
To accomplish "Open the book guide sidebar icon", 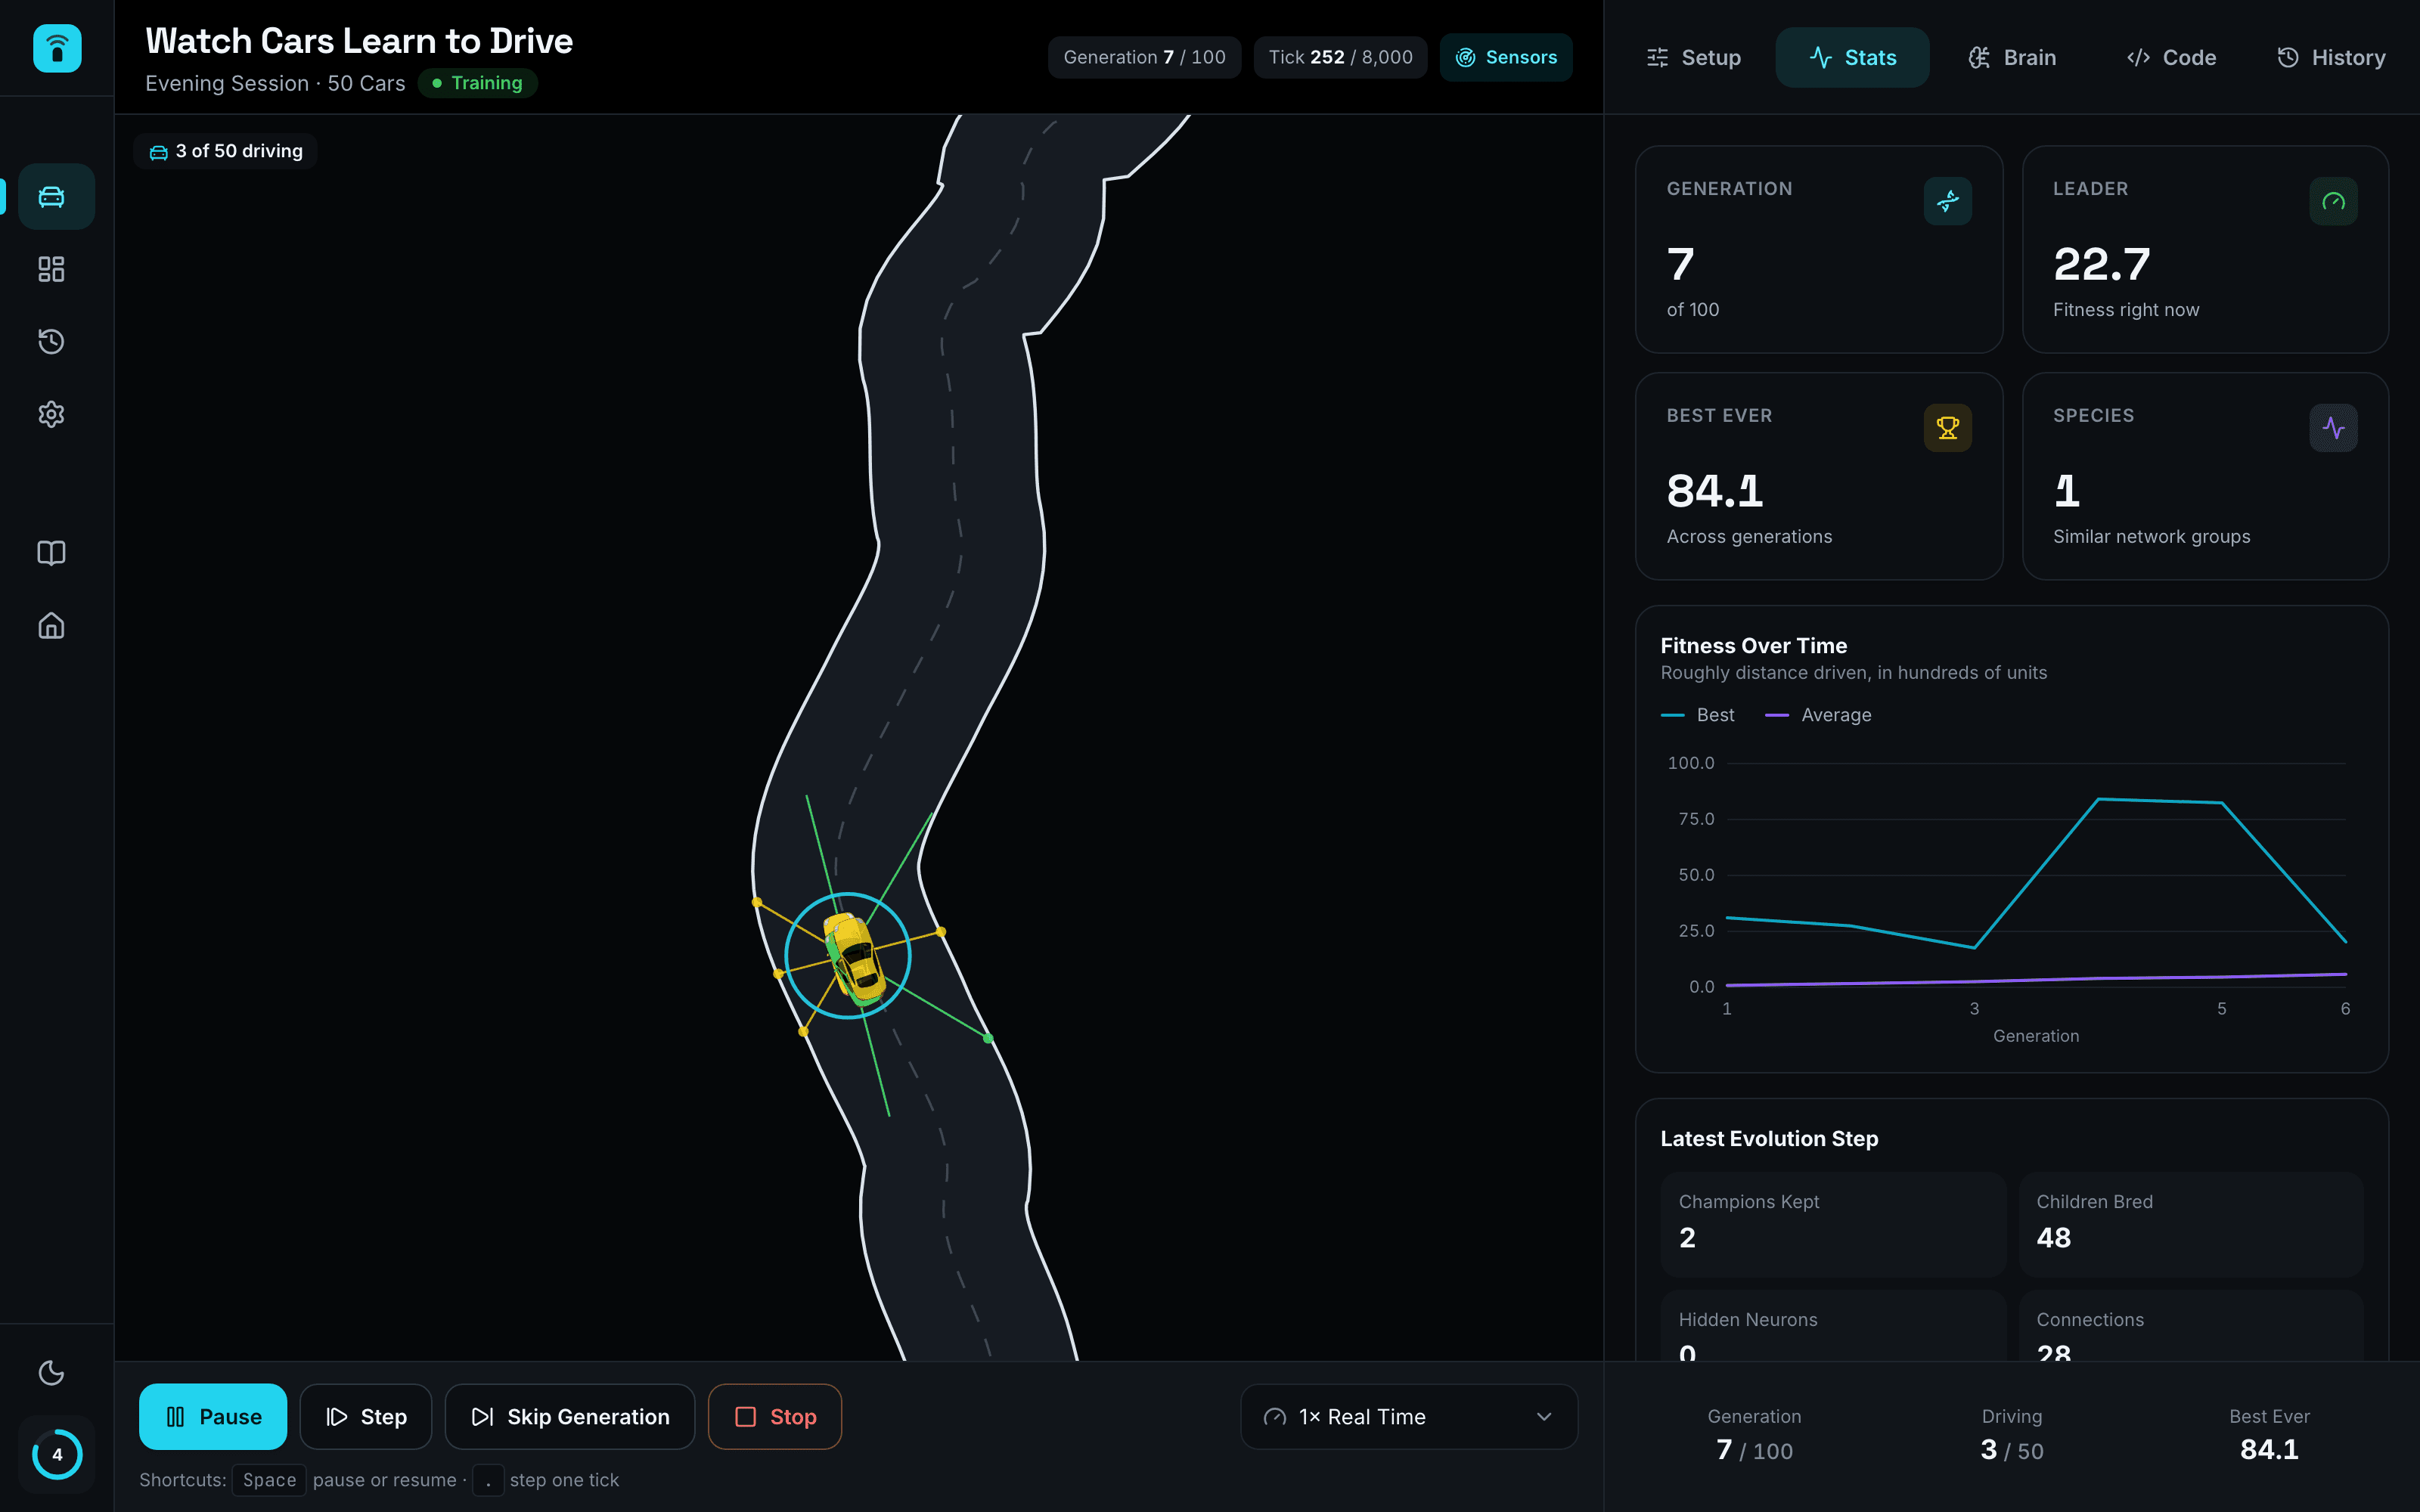I will (52, 553).
